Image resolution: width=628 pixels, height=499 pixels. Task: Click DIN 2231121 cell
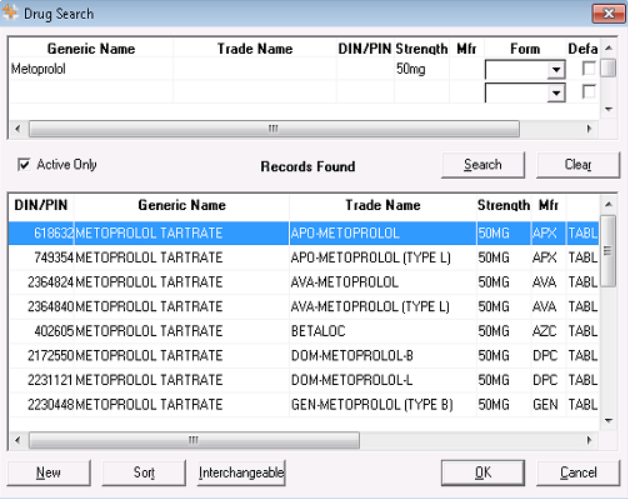[42, 380]
